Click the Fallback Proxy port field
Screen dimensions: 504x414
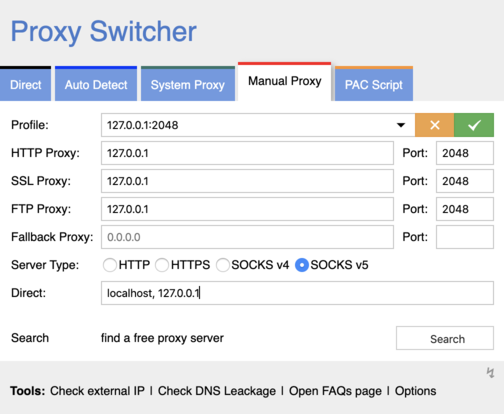click(x=465, y=237)
